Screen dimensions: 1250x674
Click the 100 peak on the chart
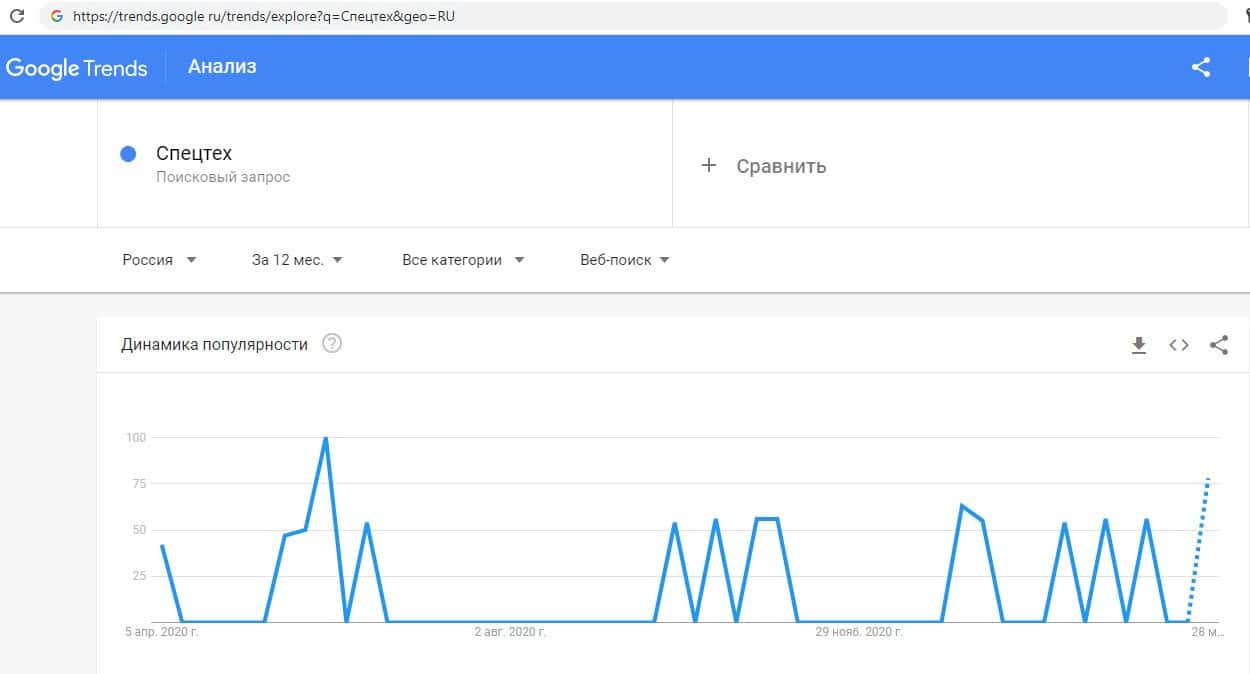coord(325,439)
